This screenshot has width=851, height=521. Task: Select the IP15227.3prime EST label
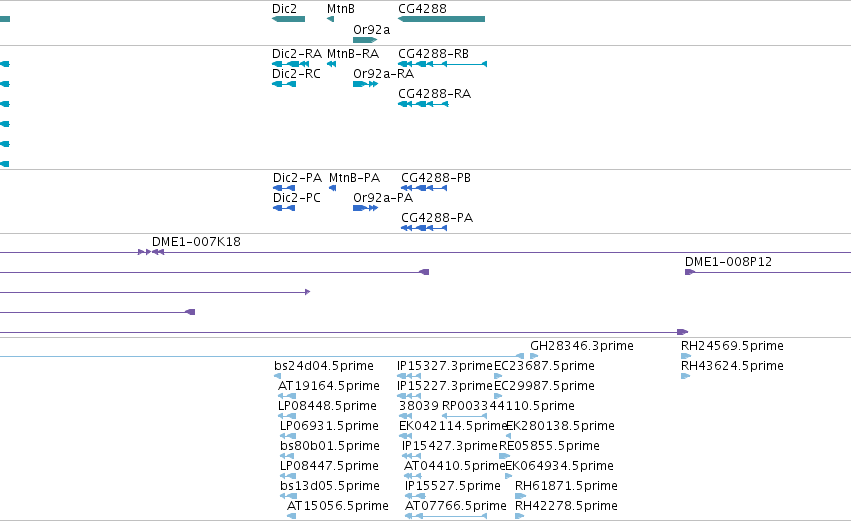tap(444, 386)
